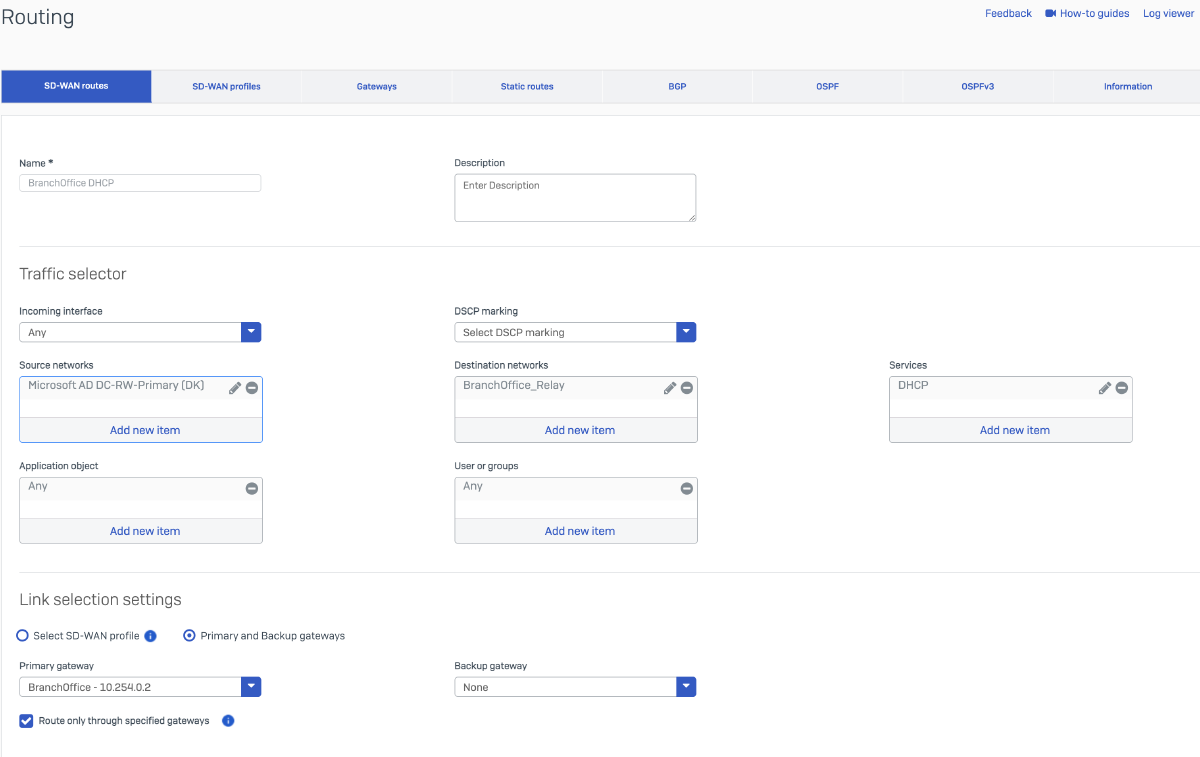Remove the Any application object entry

[x=252, y=488]
